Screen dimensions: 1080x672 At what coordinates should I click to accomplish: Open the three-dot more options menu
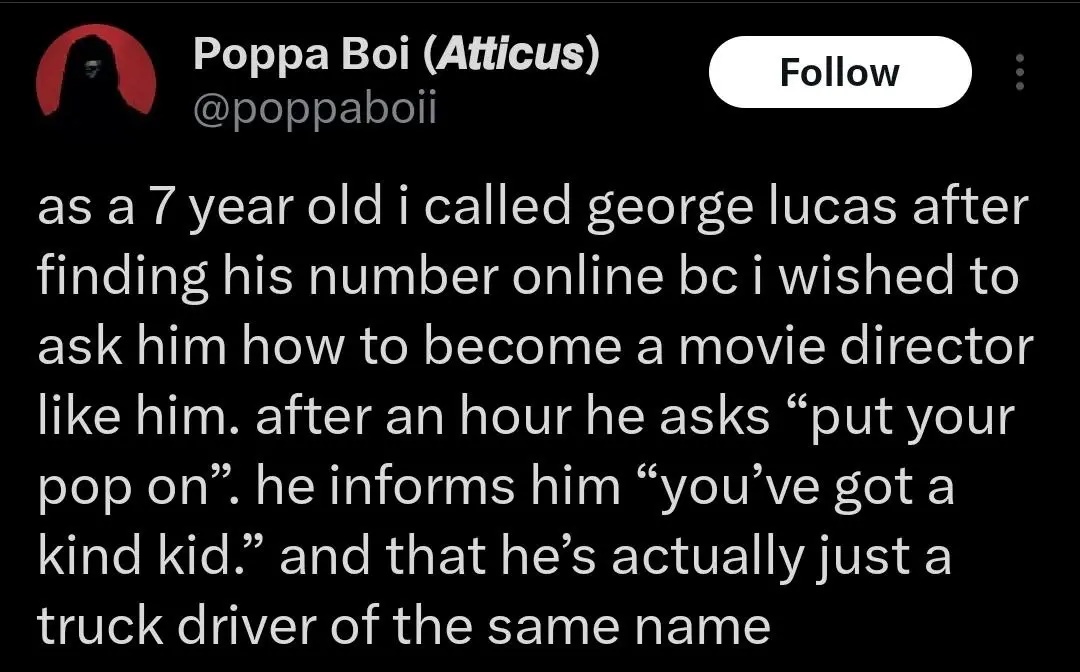[1019, 72]
